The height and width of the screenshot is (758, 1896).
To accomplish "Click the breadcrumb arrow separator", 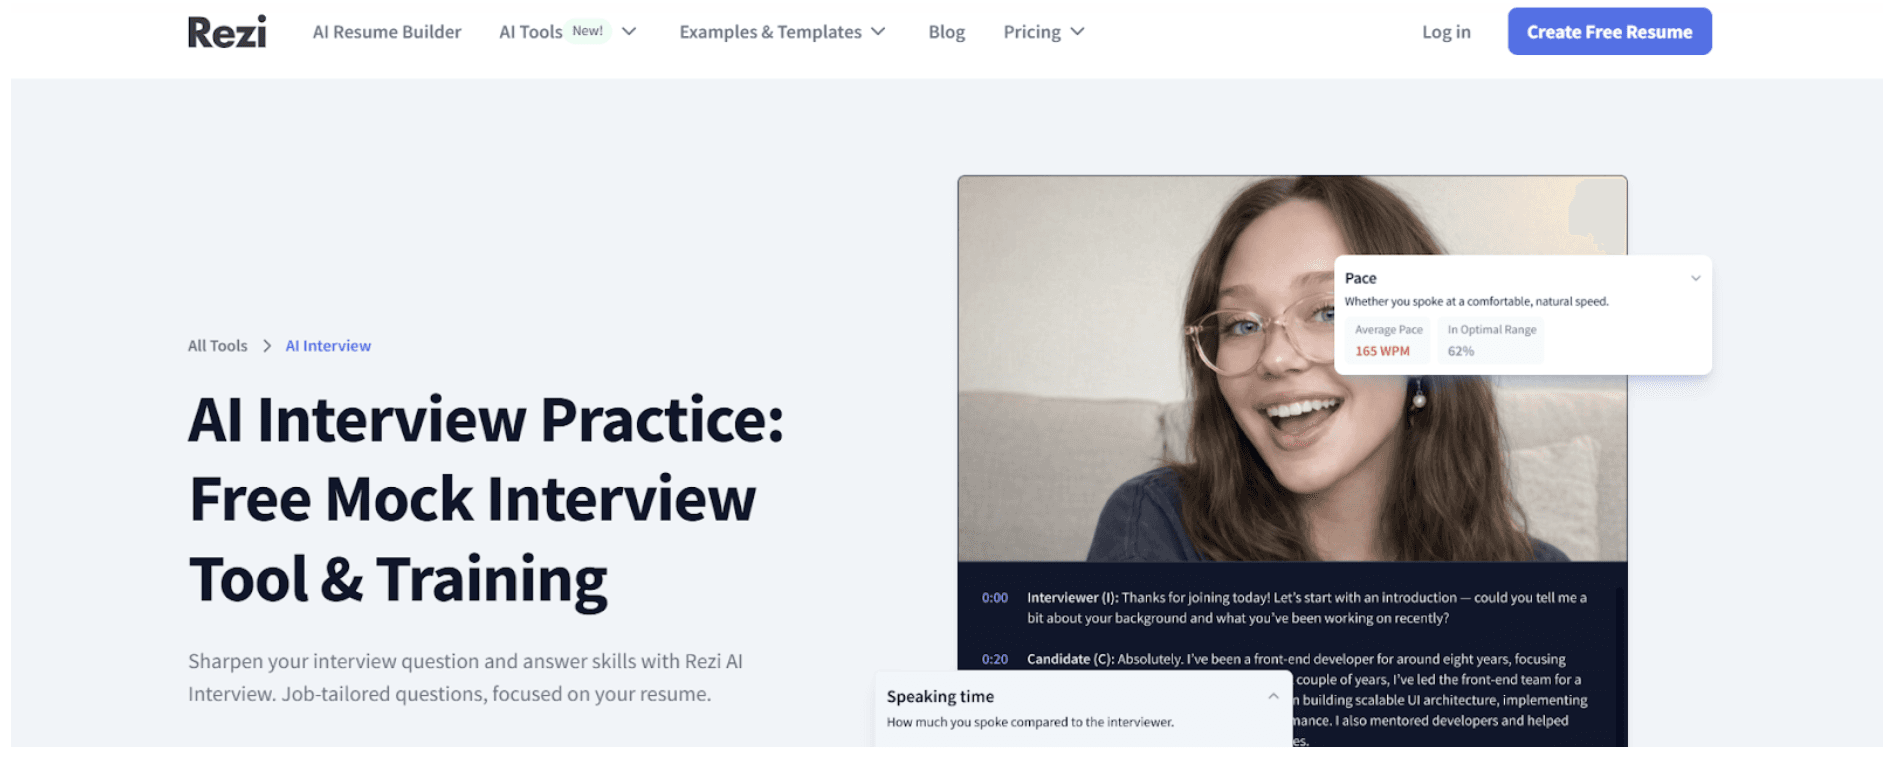I will pos(267,346).
